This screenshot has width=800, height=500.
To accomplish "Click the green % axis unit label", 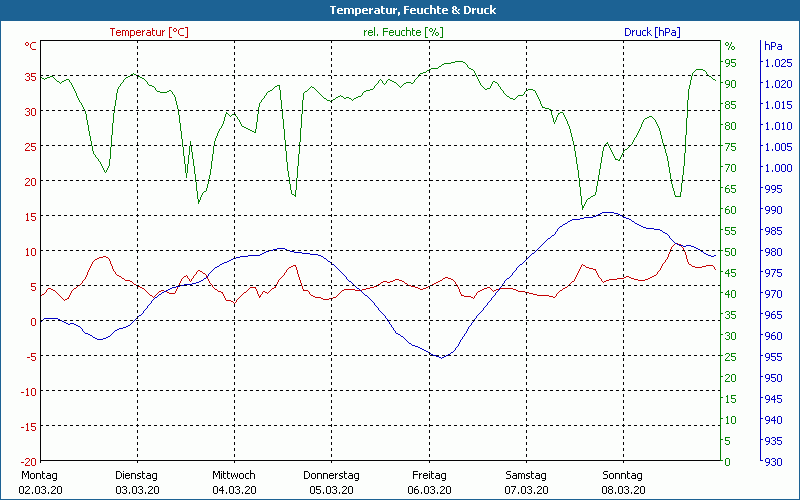I will [x=730, y=46].
